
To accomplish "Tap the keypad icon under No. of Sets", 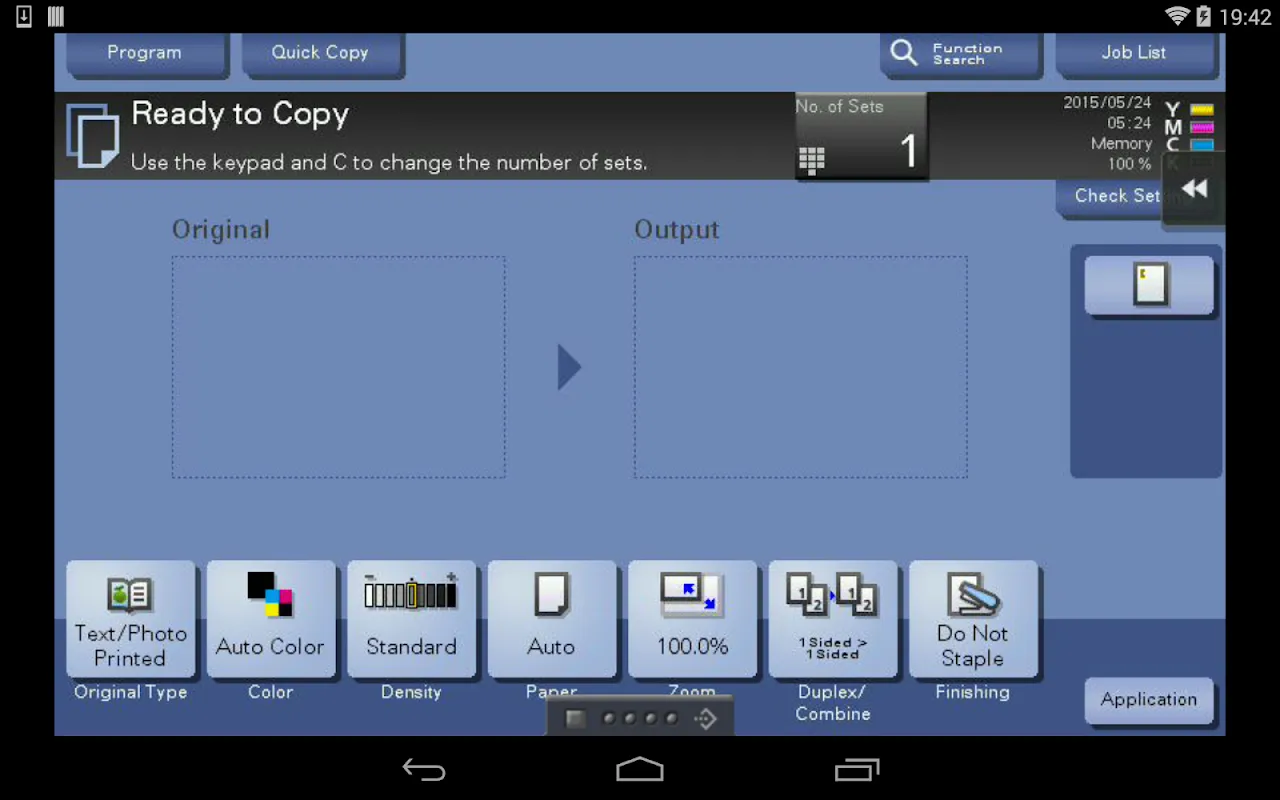I will [x=810, y=160].
